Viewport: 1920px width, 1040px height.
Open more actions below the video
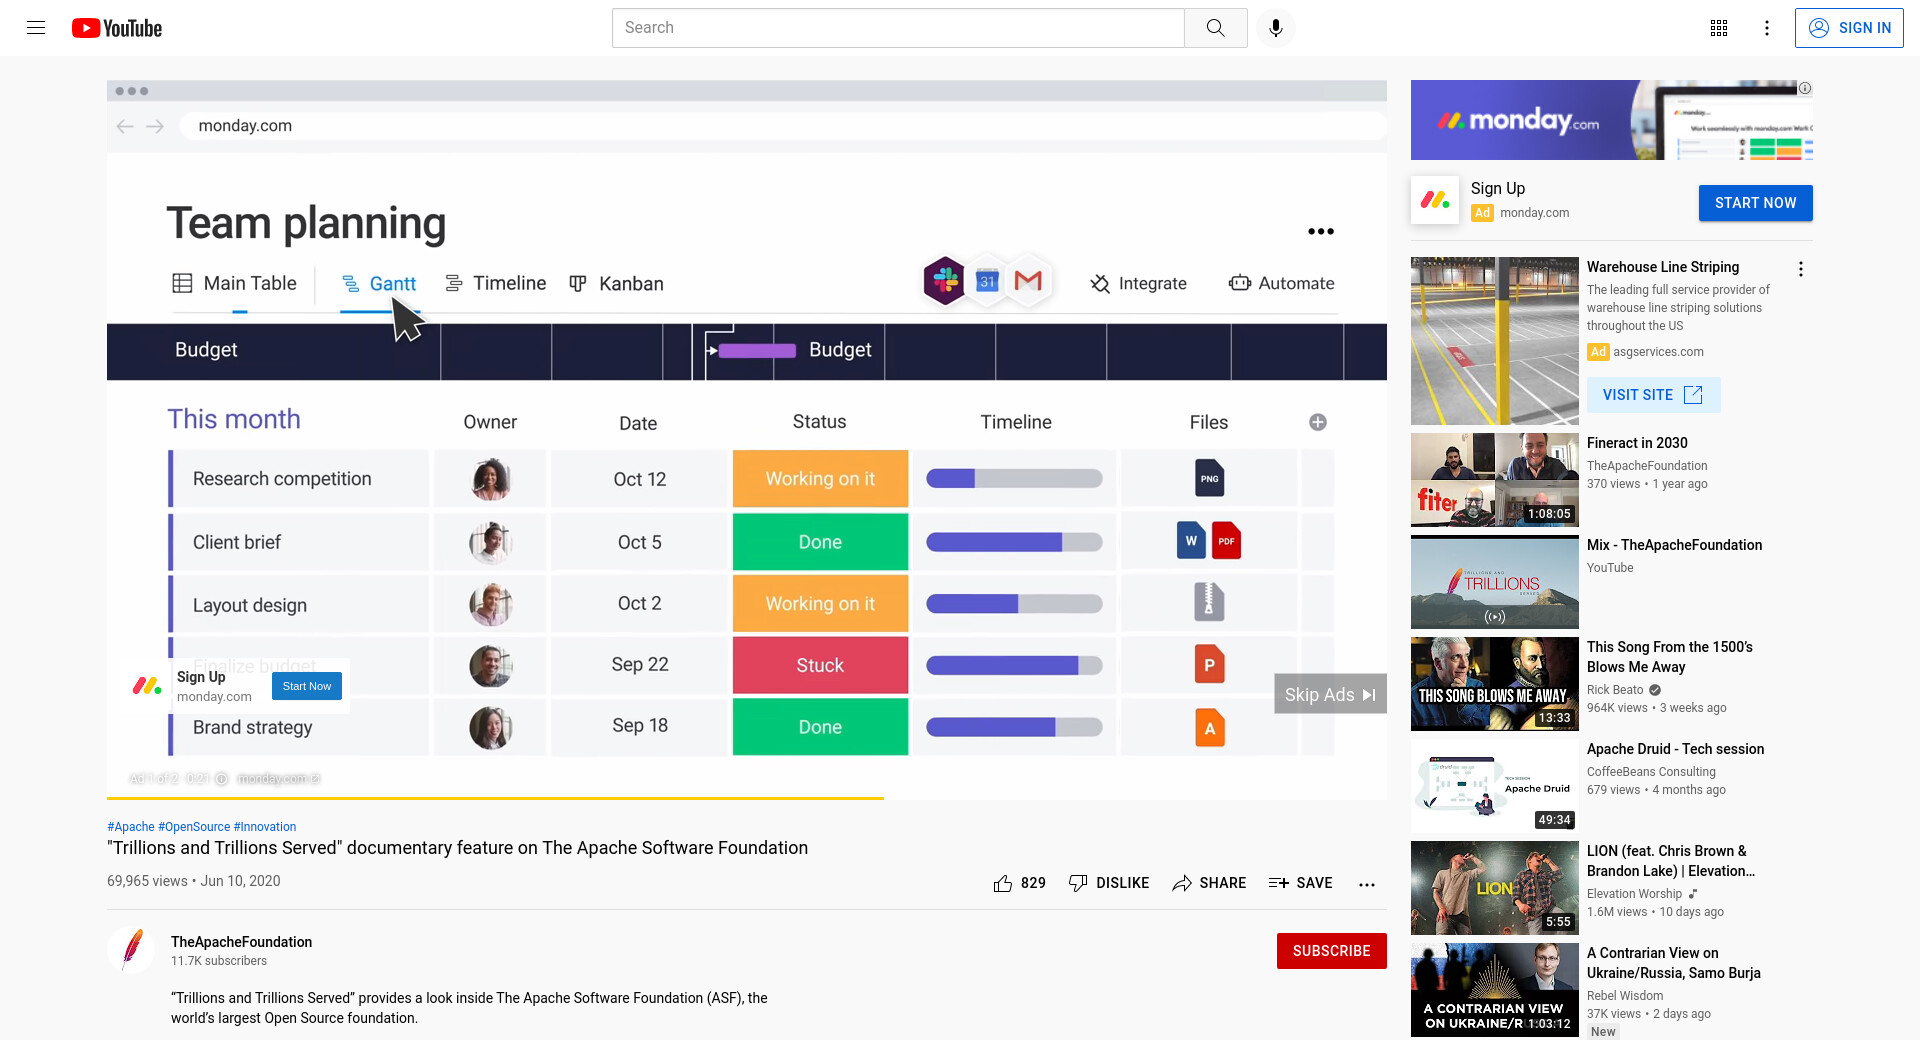click(1366, 884)
